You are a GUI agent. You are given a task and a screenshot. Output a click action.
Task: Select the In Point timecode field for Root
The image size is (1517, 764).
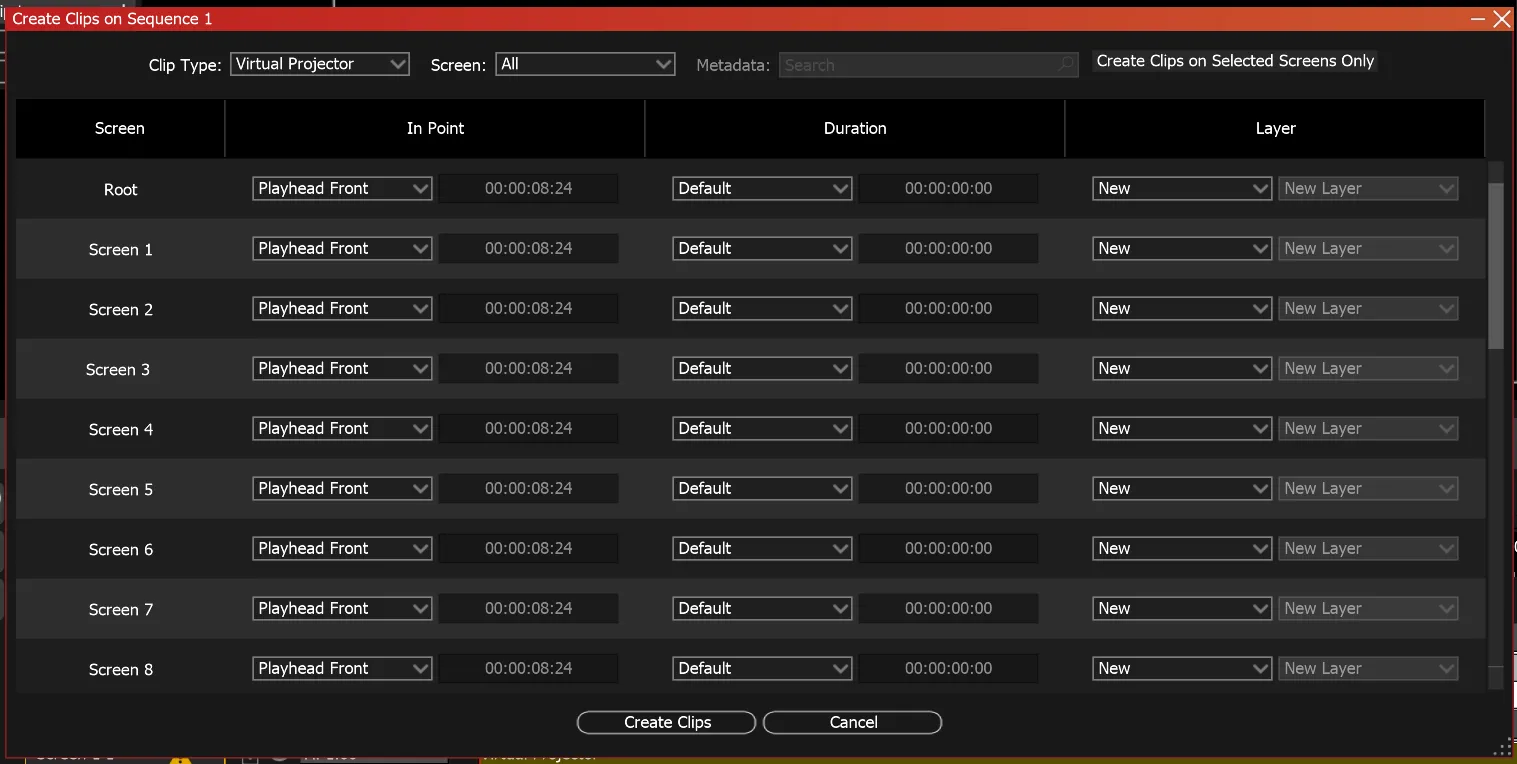pos(528,188)
